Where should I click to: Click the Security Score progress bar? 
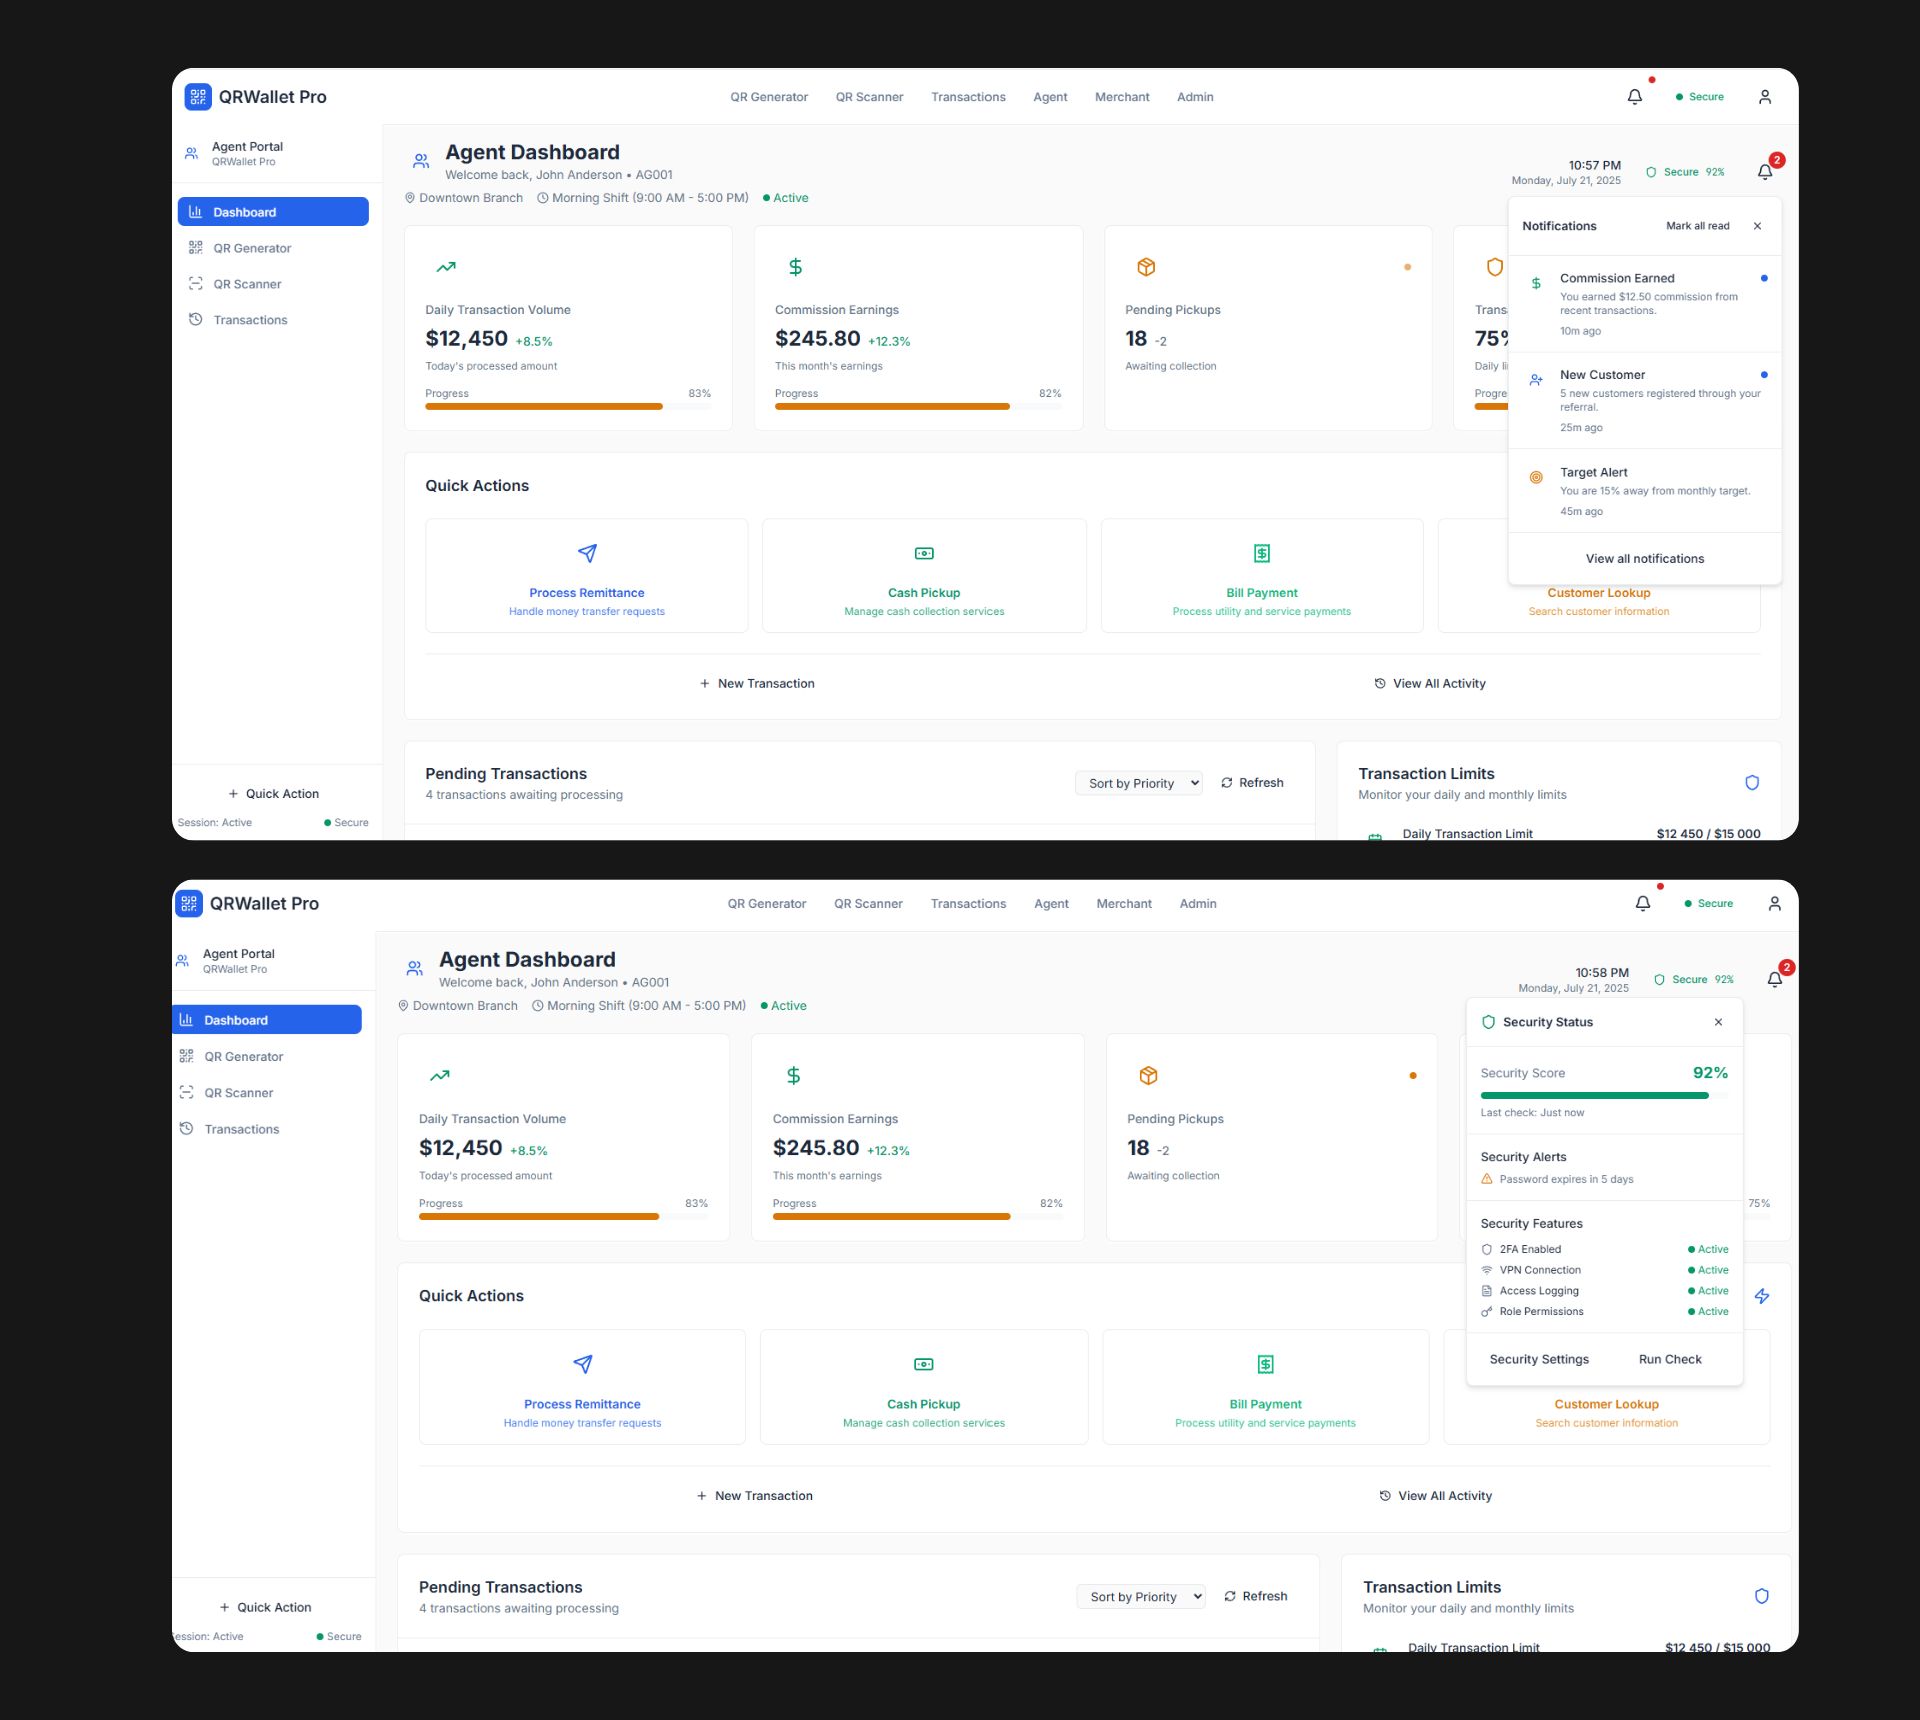point(1603,1096)
